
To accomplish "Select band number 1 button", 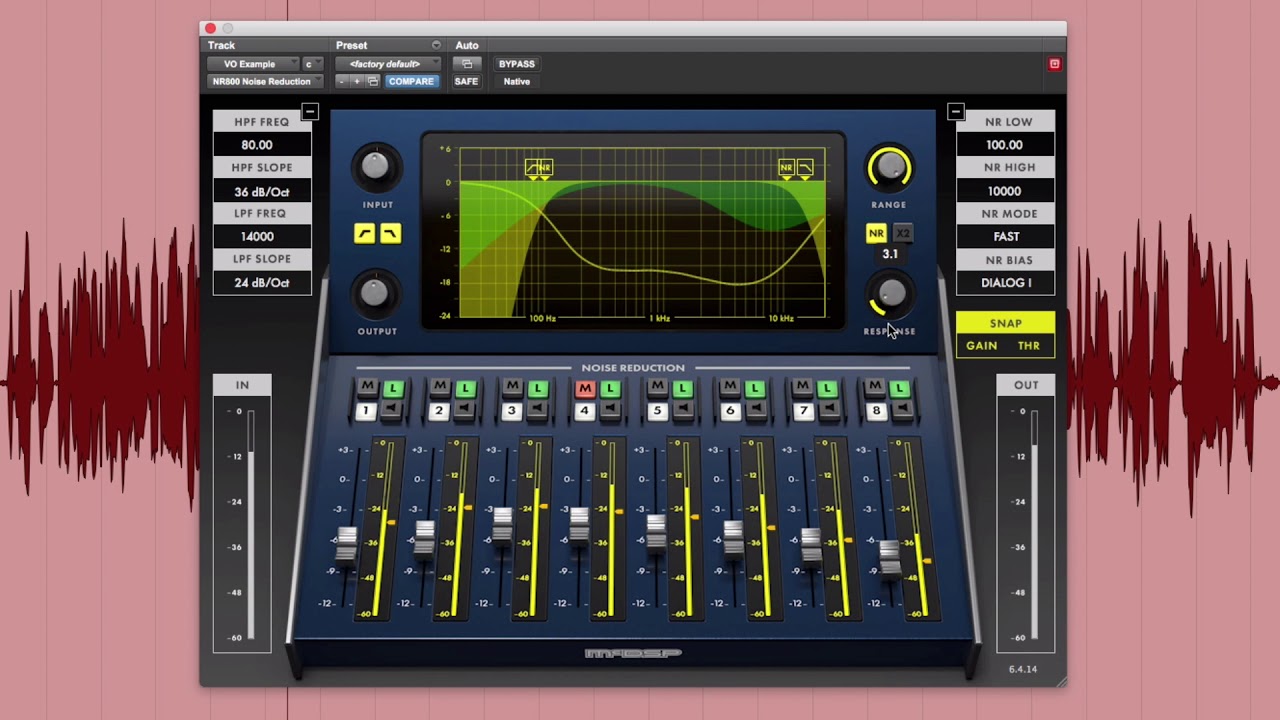I will tap(367, 410).
